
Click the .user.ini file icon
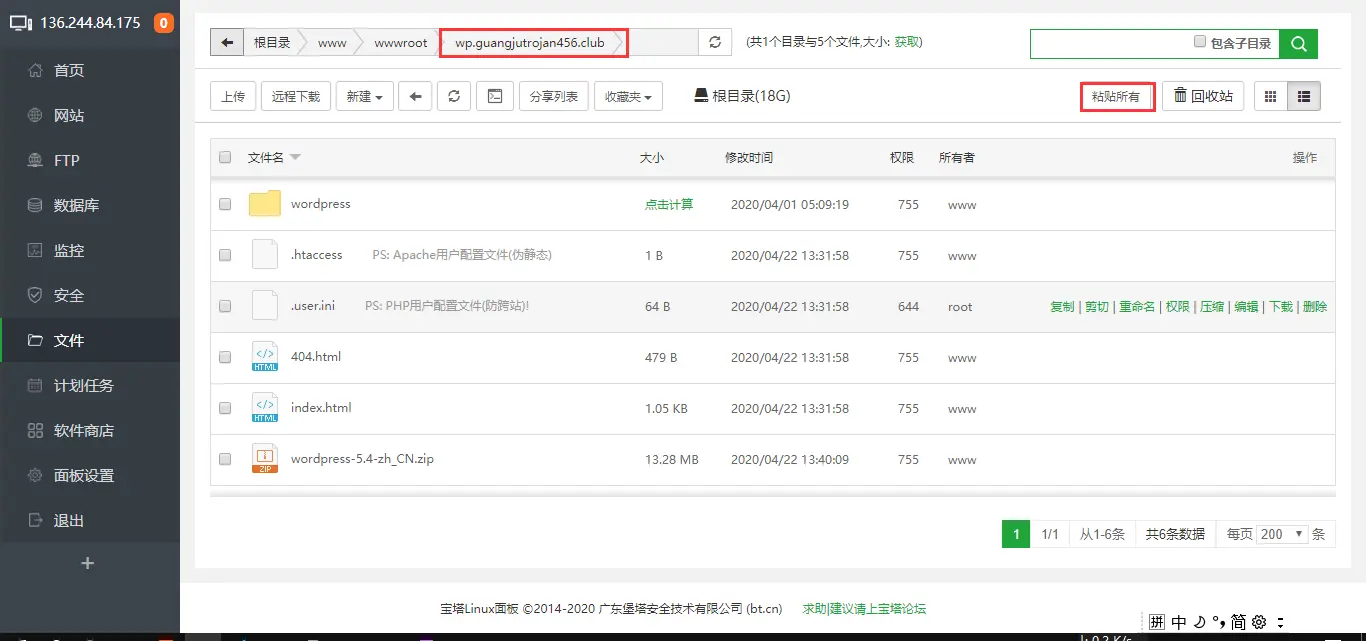(x=265, y=306)
